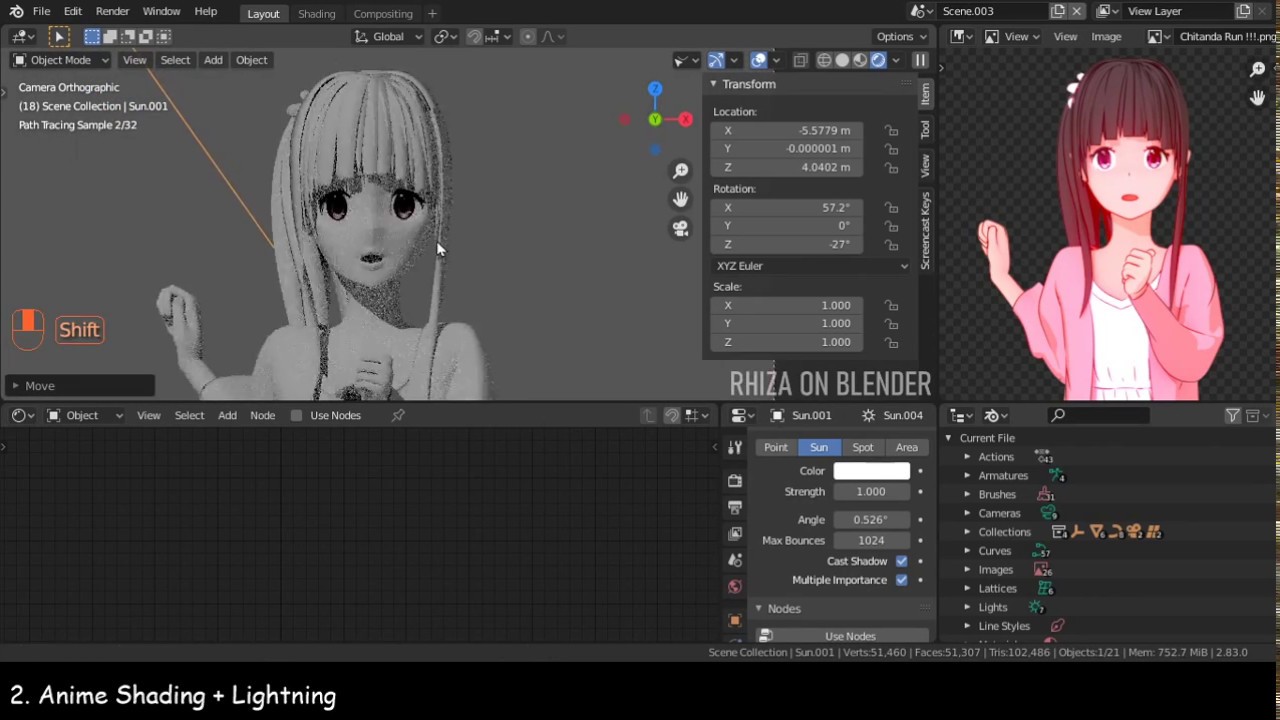This screenshot has width=1280, height=720.
Task: Switch to material preview shading
Action: (860, 60)
